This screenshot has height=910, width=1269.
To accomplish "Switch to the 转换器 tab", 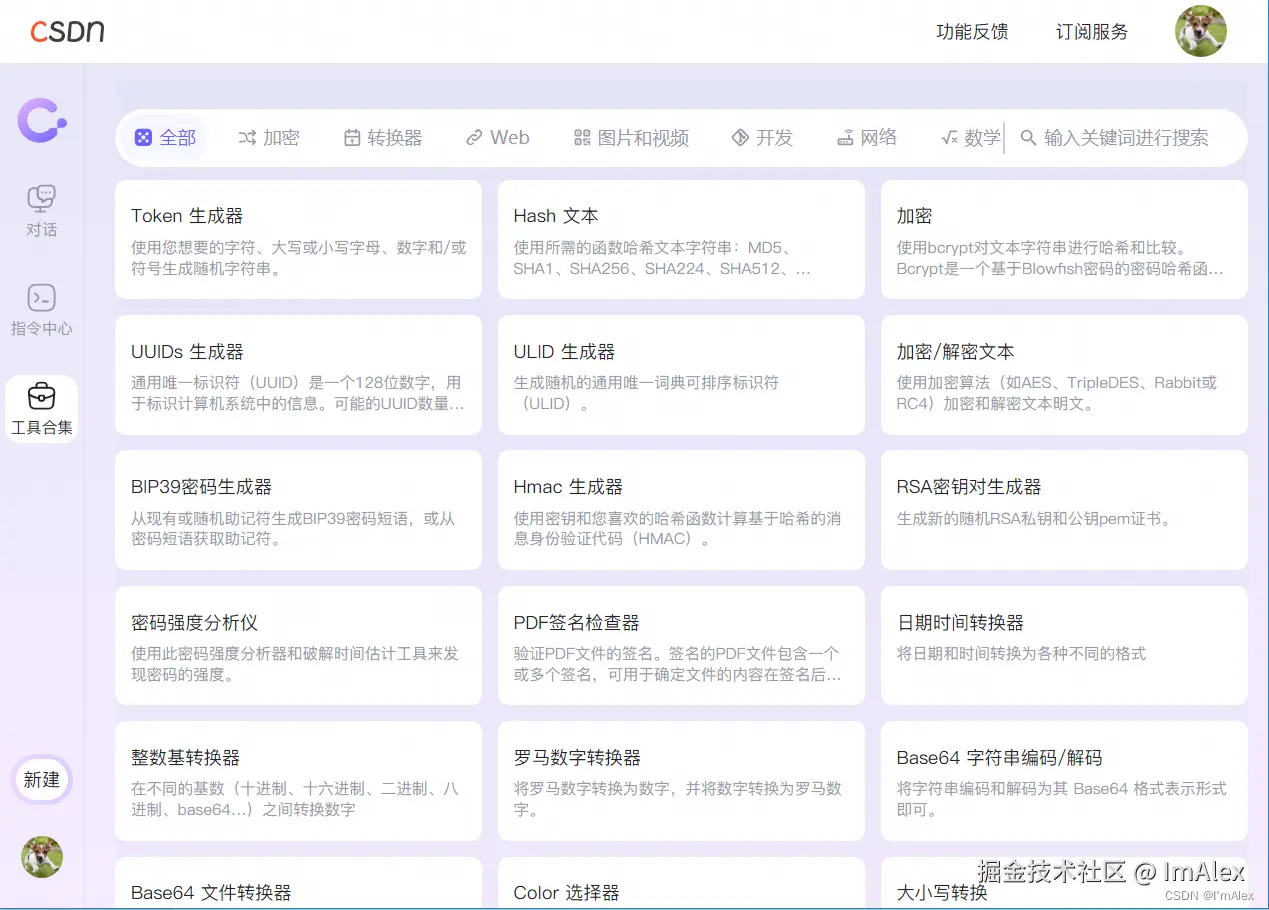I will click(383, 138).
